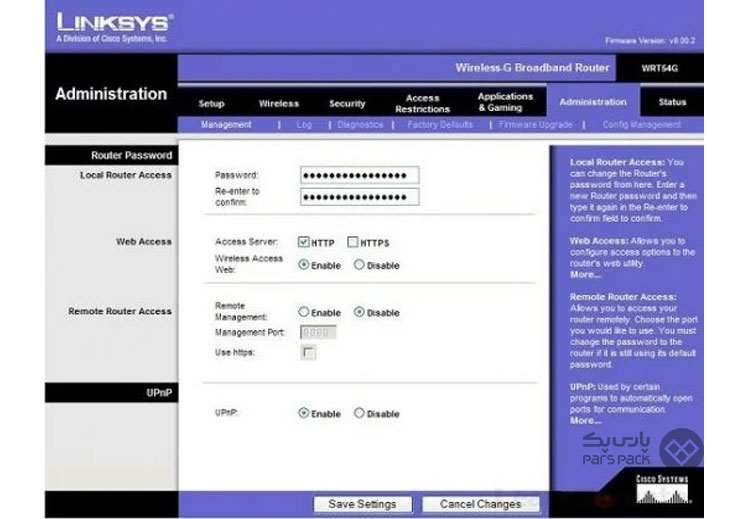Select Disable for UPnP
The height and width of the screenshot is (519, 750).
(359, 413)
